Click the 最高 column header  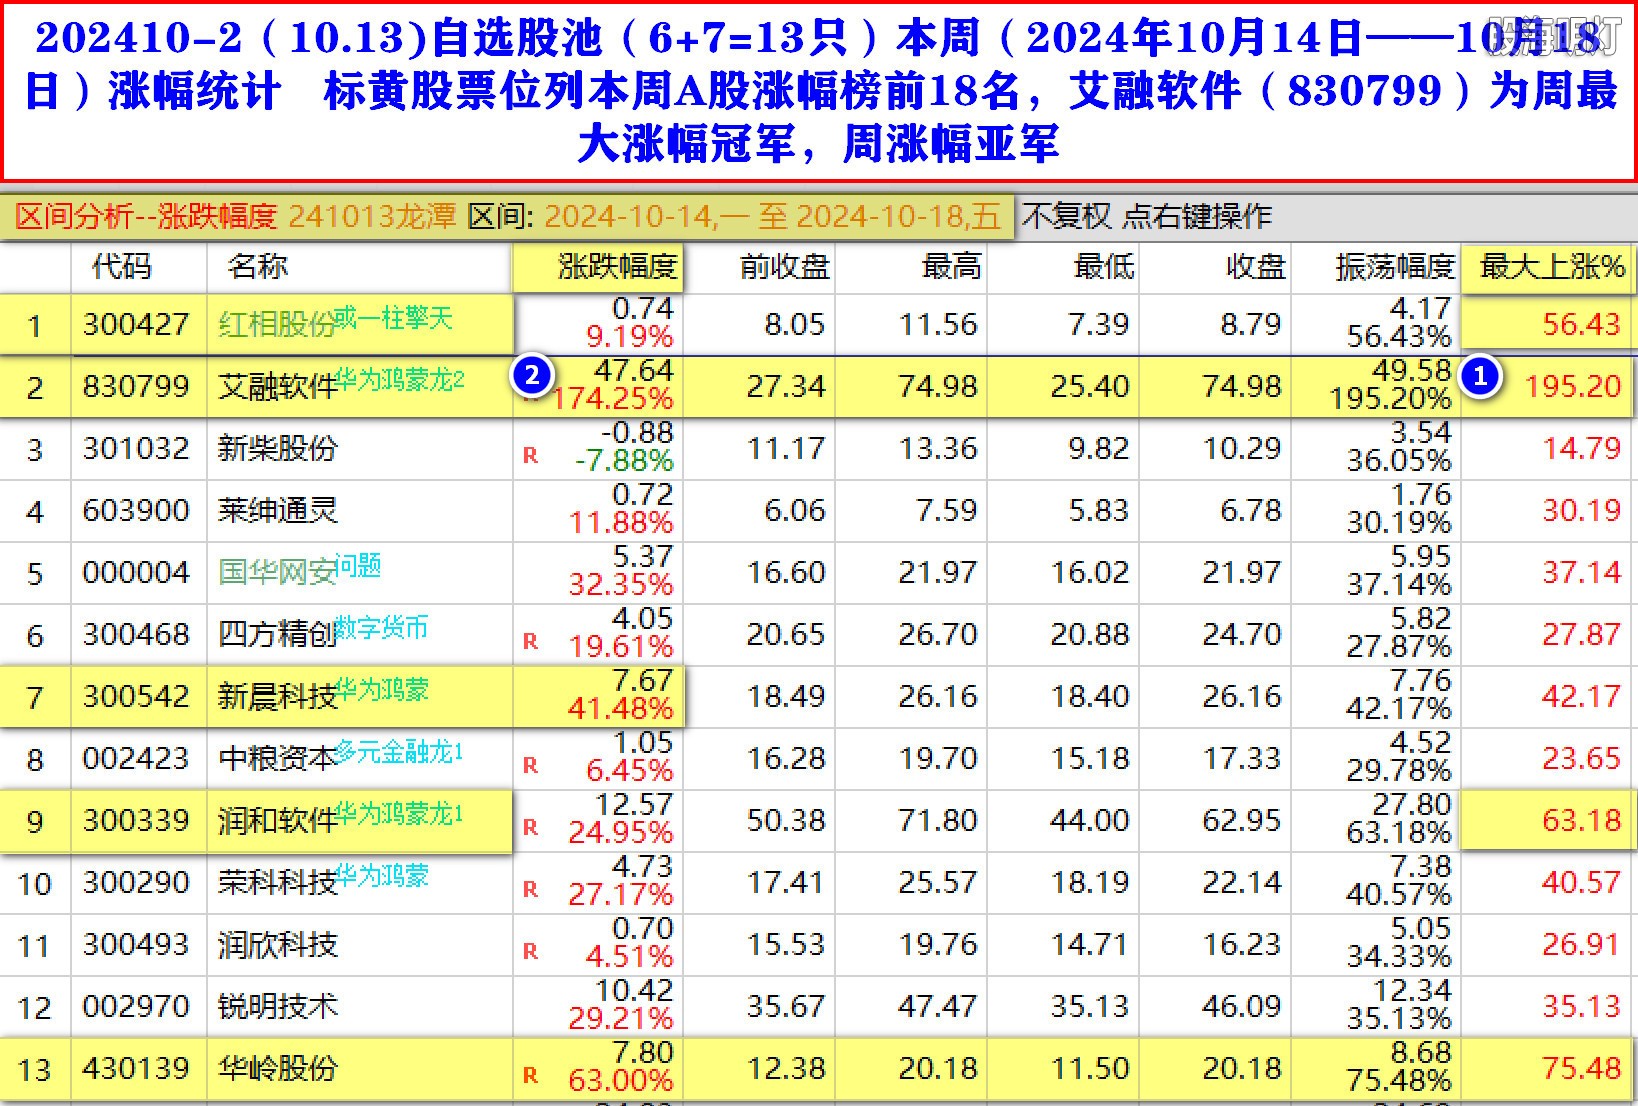952,267
